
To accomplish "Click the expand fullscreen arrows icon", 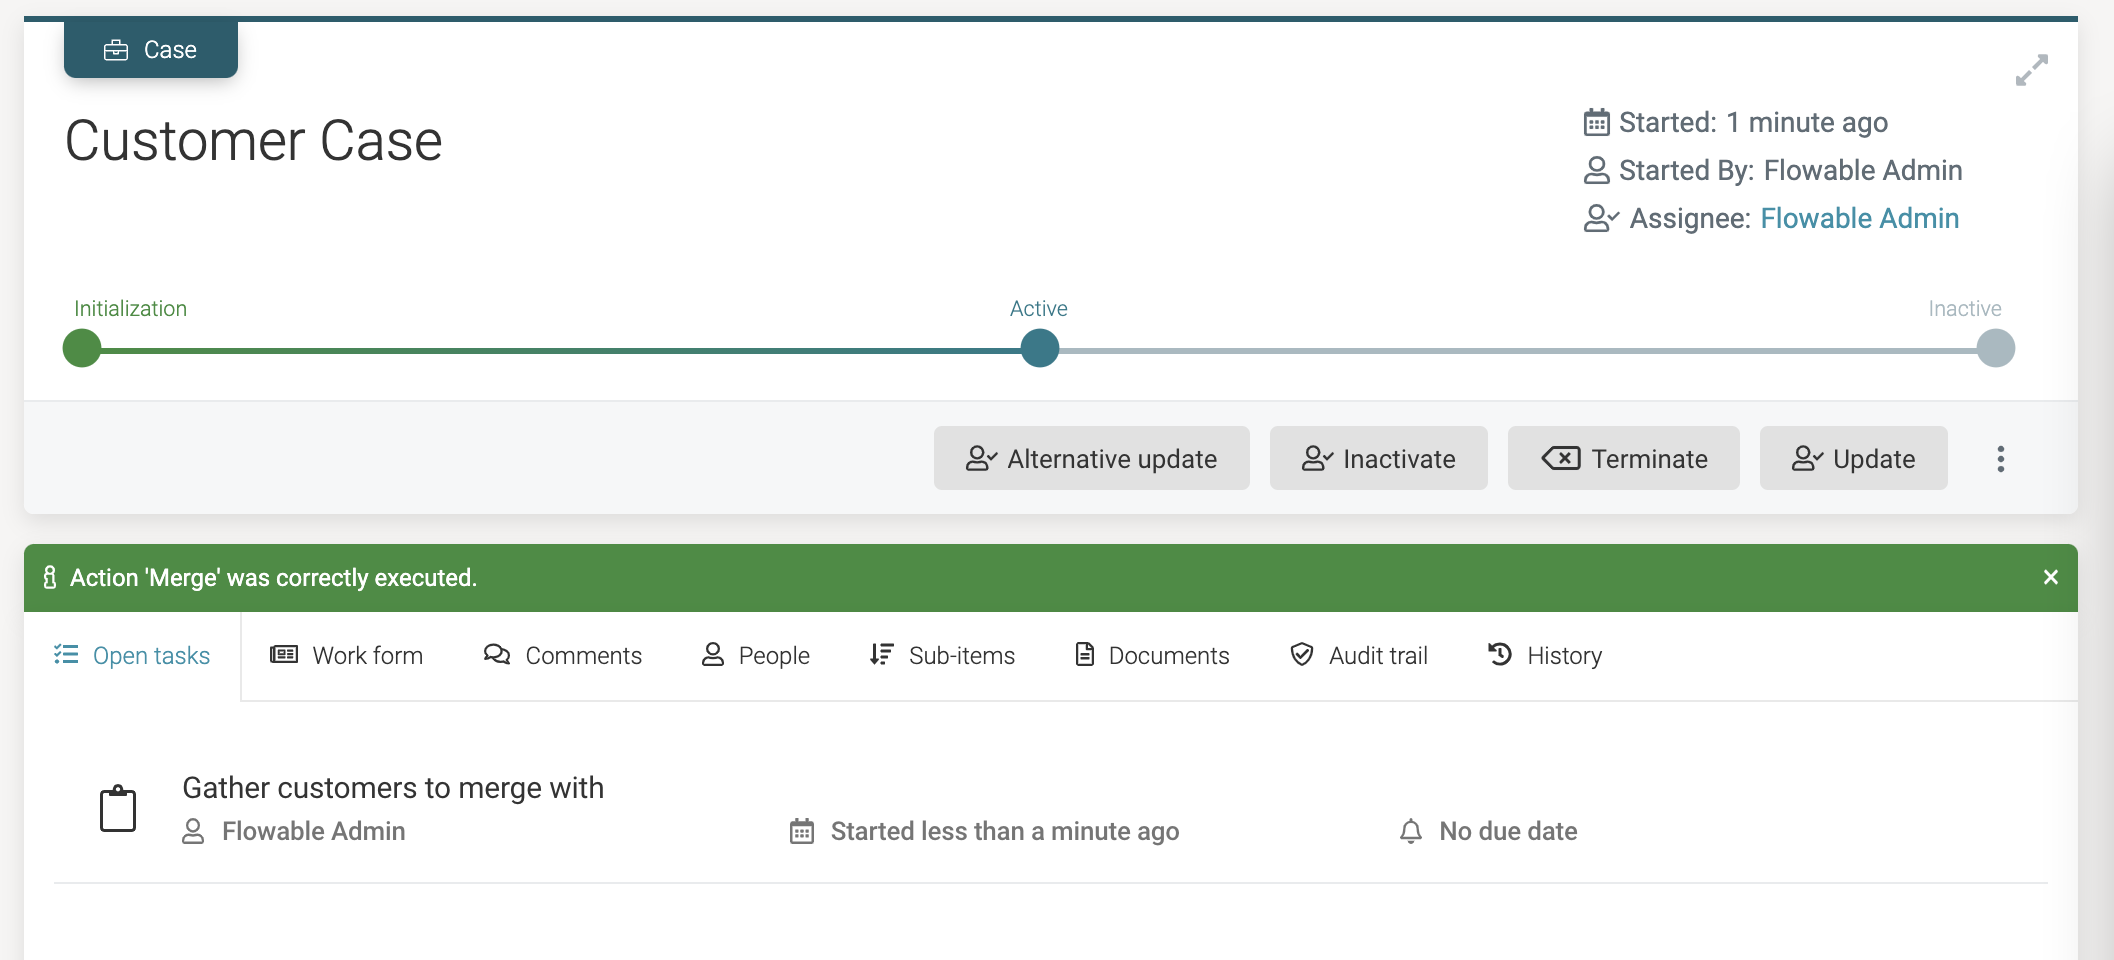I will pyautogui.click(x=2031, y=70).
